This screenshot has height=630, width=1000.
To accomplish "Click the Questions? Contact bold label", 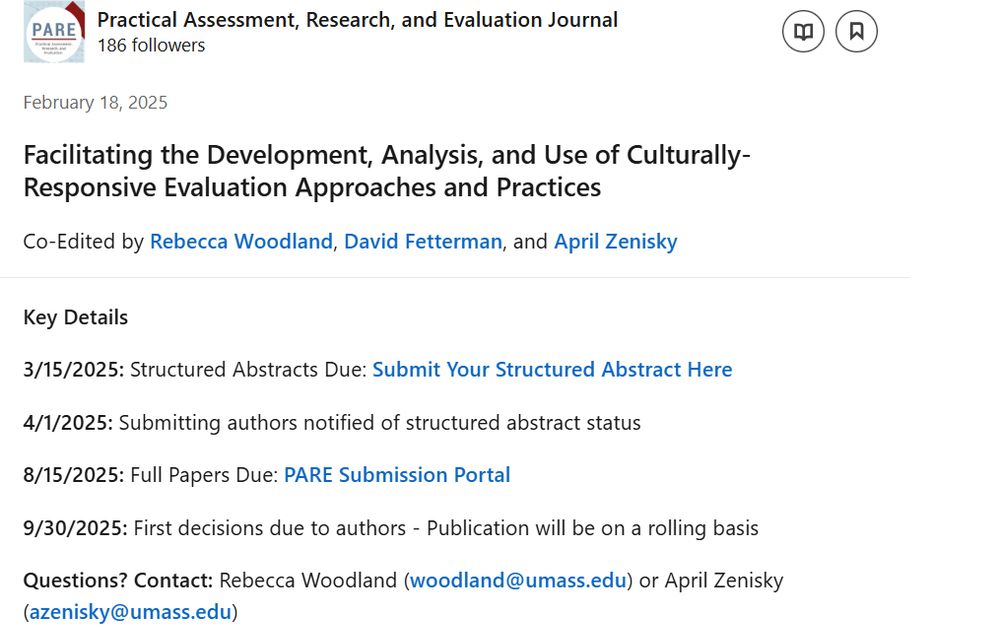I will (117, 580).
